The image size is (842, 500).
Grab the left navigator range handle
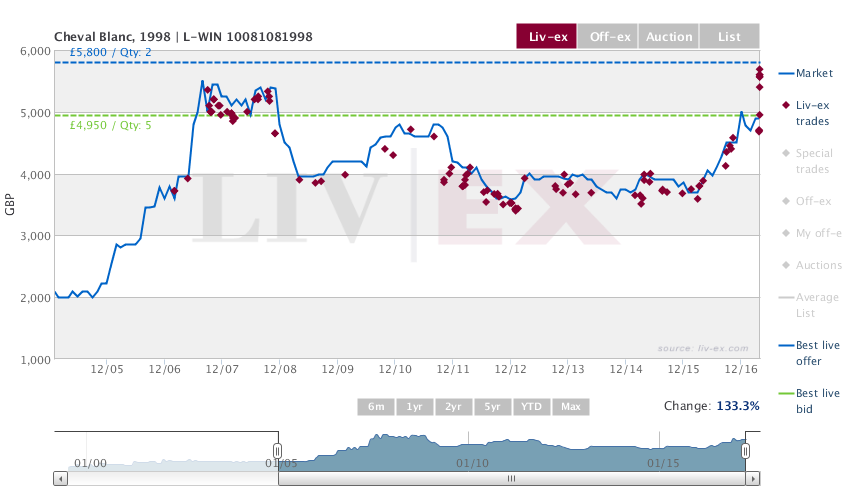278,451
